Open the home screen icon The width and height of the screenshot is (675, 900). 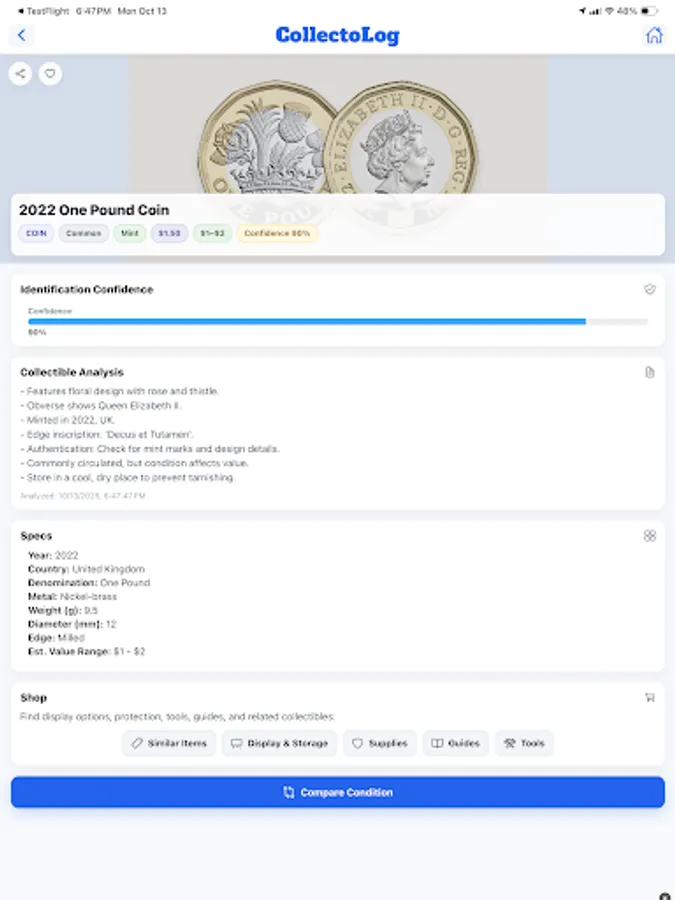tap(654, 35)
